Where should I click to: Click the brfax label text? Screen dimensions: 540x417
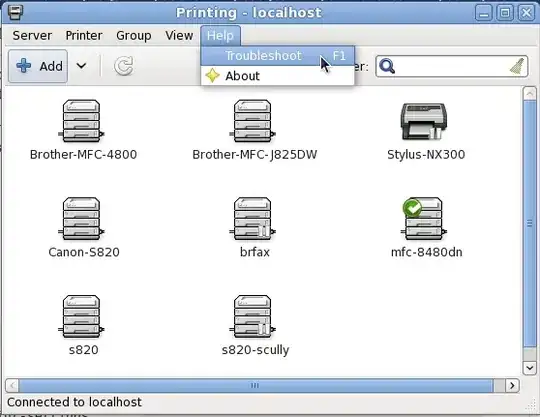pyautogui.click(x=255, y=252)
